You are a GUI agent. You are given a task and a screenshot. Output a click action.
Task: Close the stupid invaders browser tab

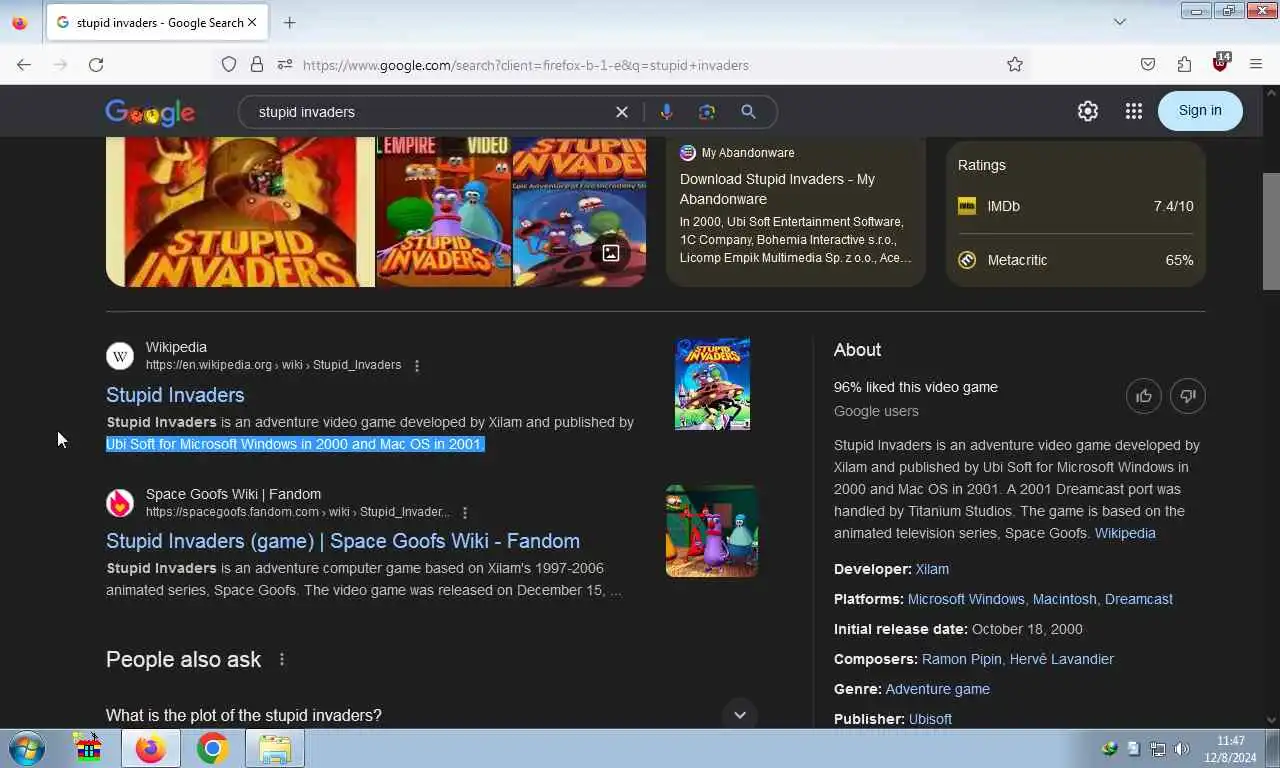coord(252,22)
